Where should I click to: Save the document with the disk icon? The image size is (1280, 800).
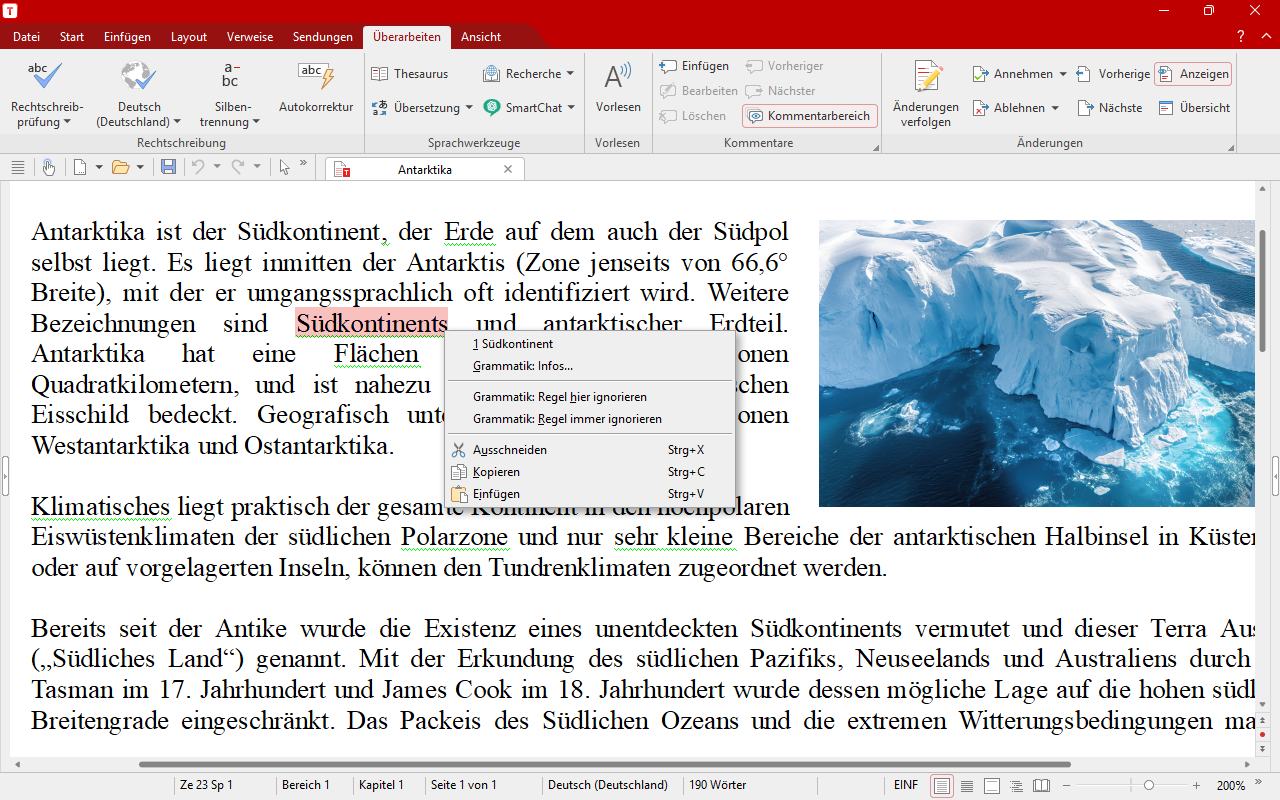170,167
